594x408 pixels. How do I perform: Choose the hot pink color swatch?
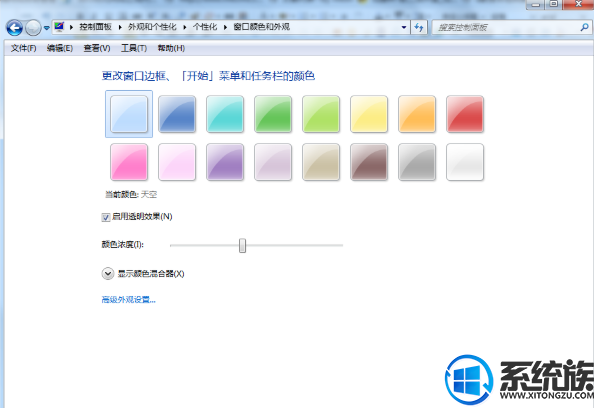pos(129,162)
